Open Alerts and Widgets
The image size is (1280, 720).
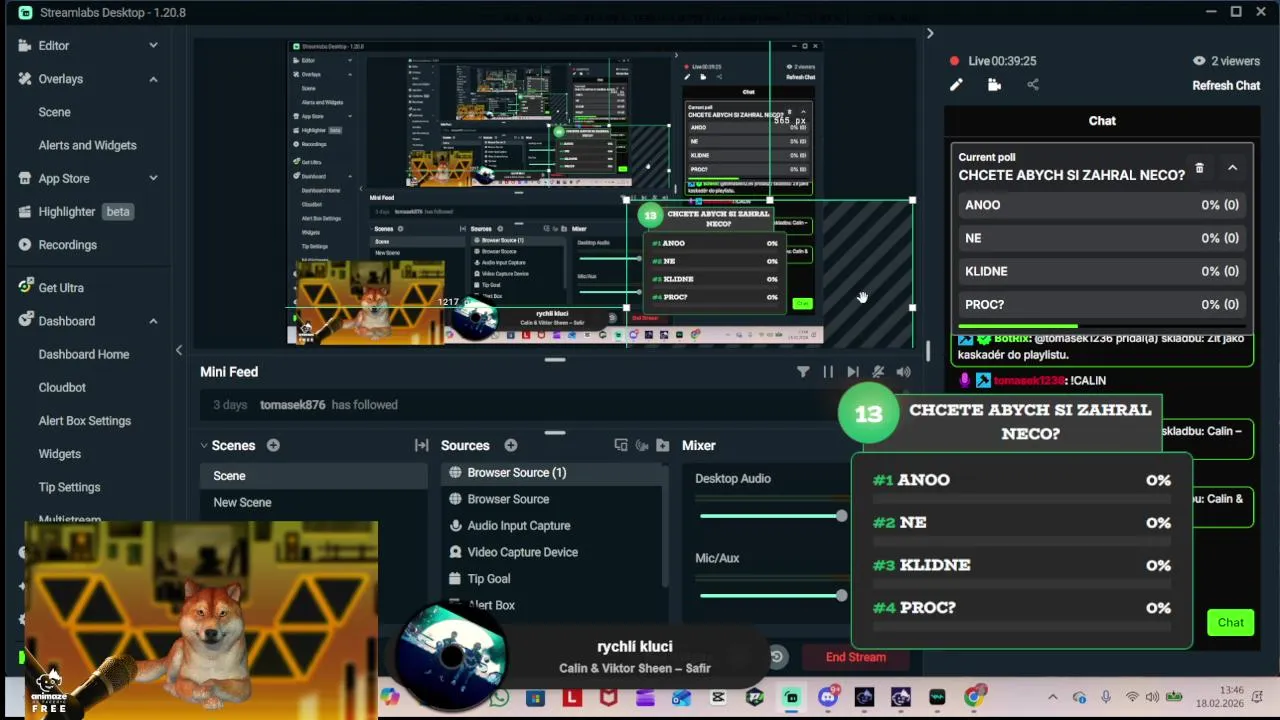pos(87,145)
